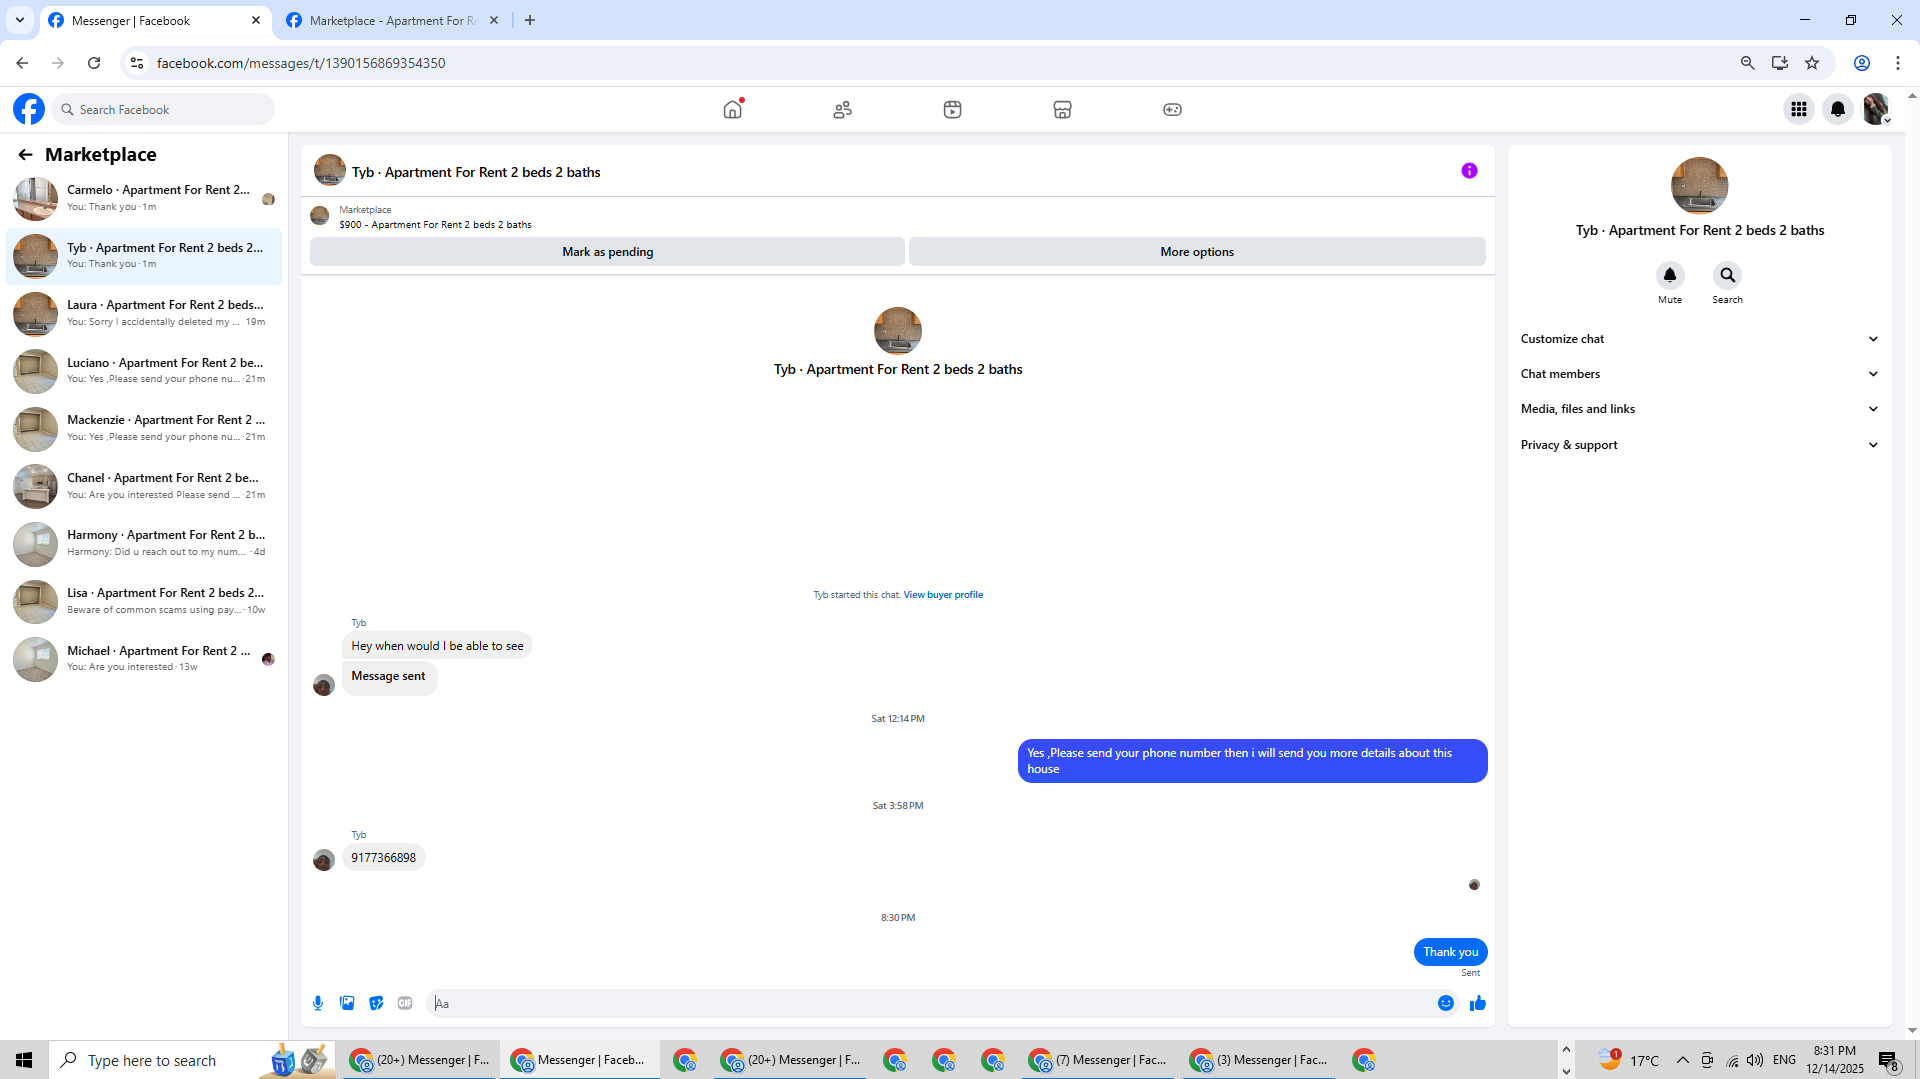
Task: Open Luciano apartment conversation
Action: [144, 371]
